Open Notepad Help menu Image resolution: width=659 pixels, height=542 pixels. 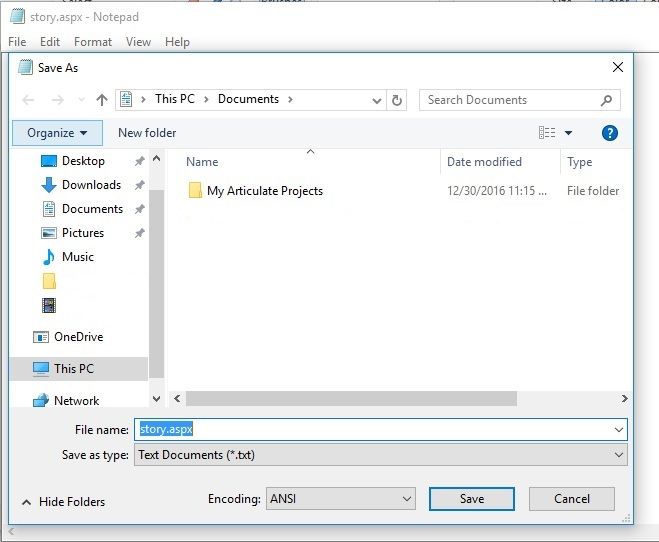tap(177, 42)
